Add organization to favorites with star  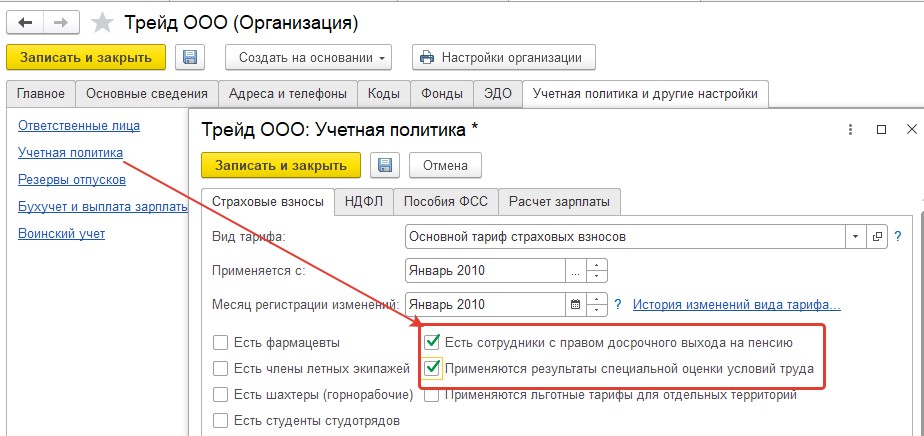click(x=103, y=23)
